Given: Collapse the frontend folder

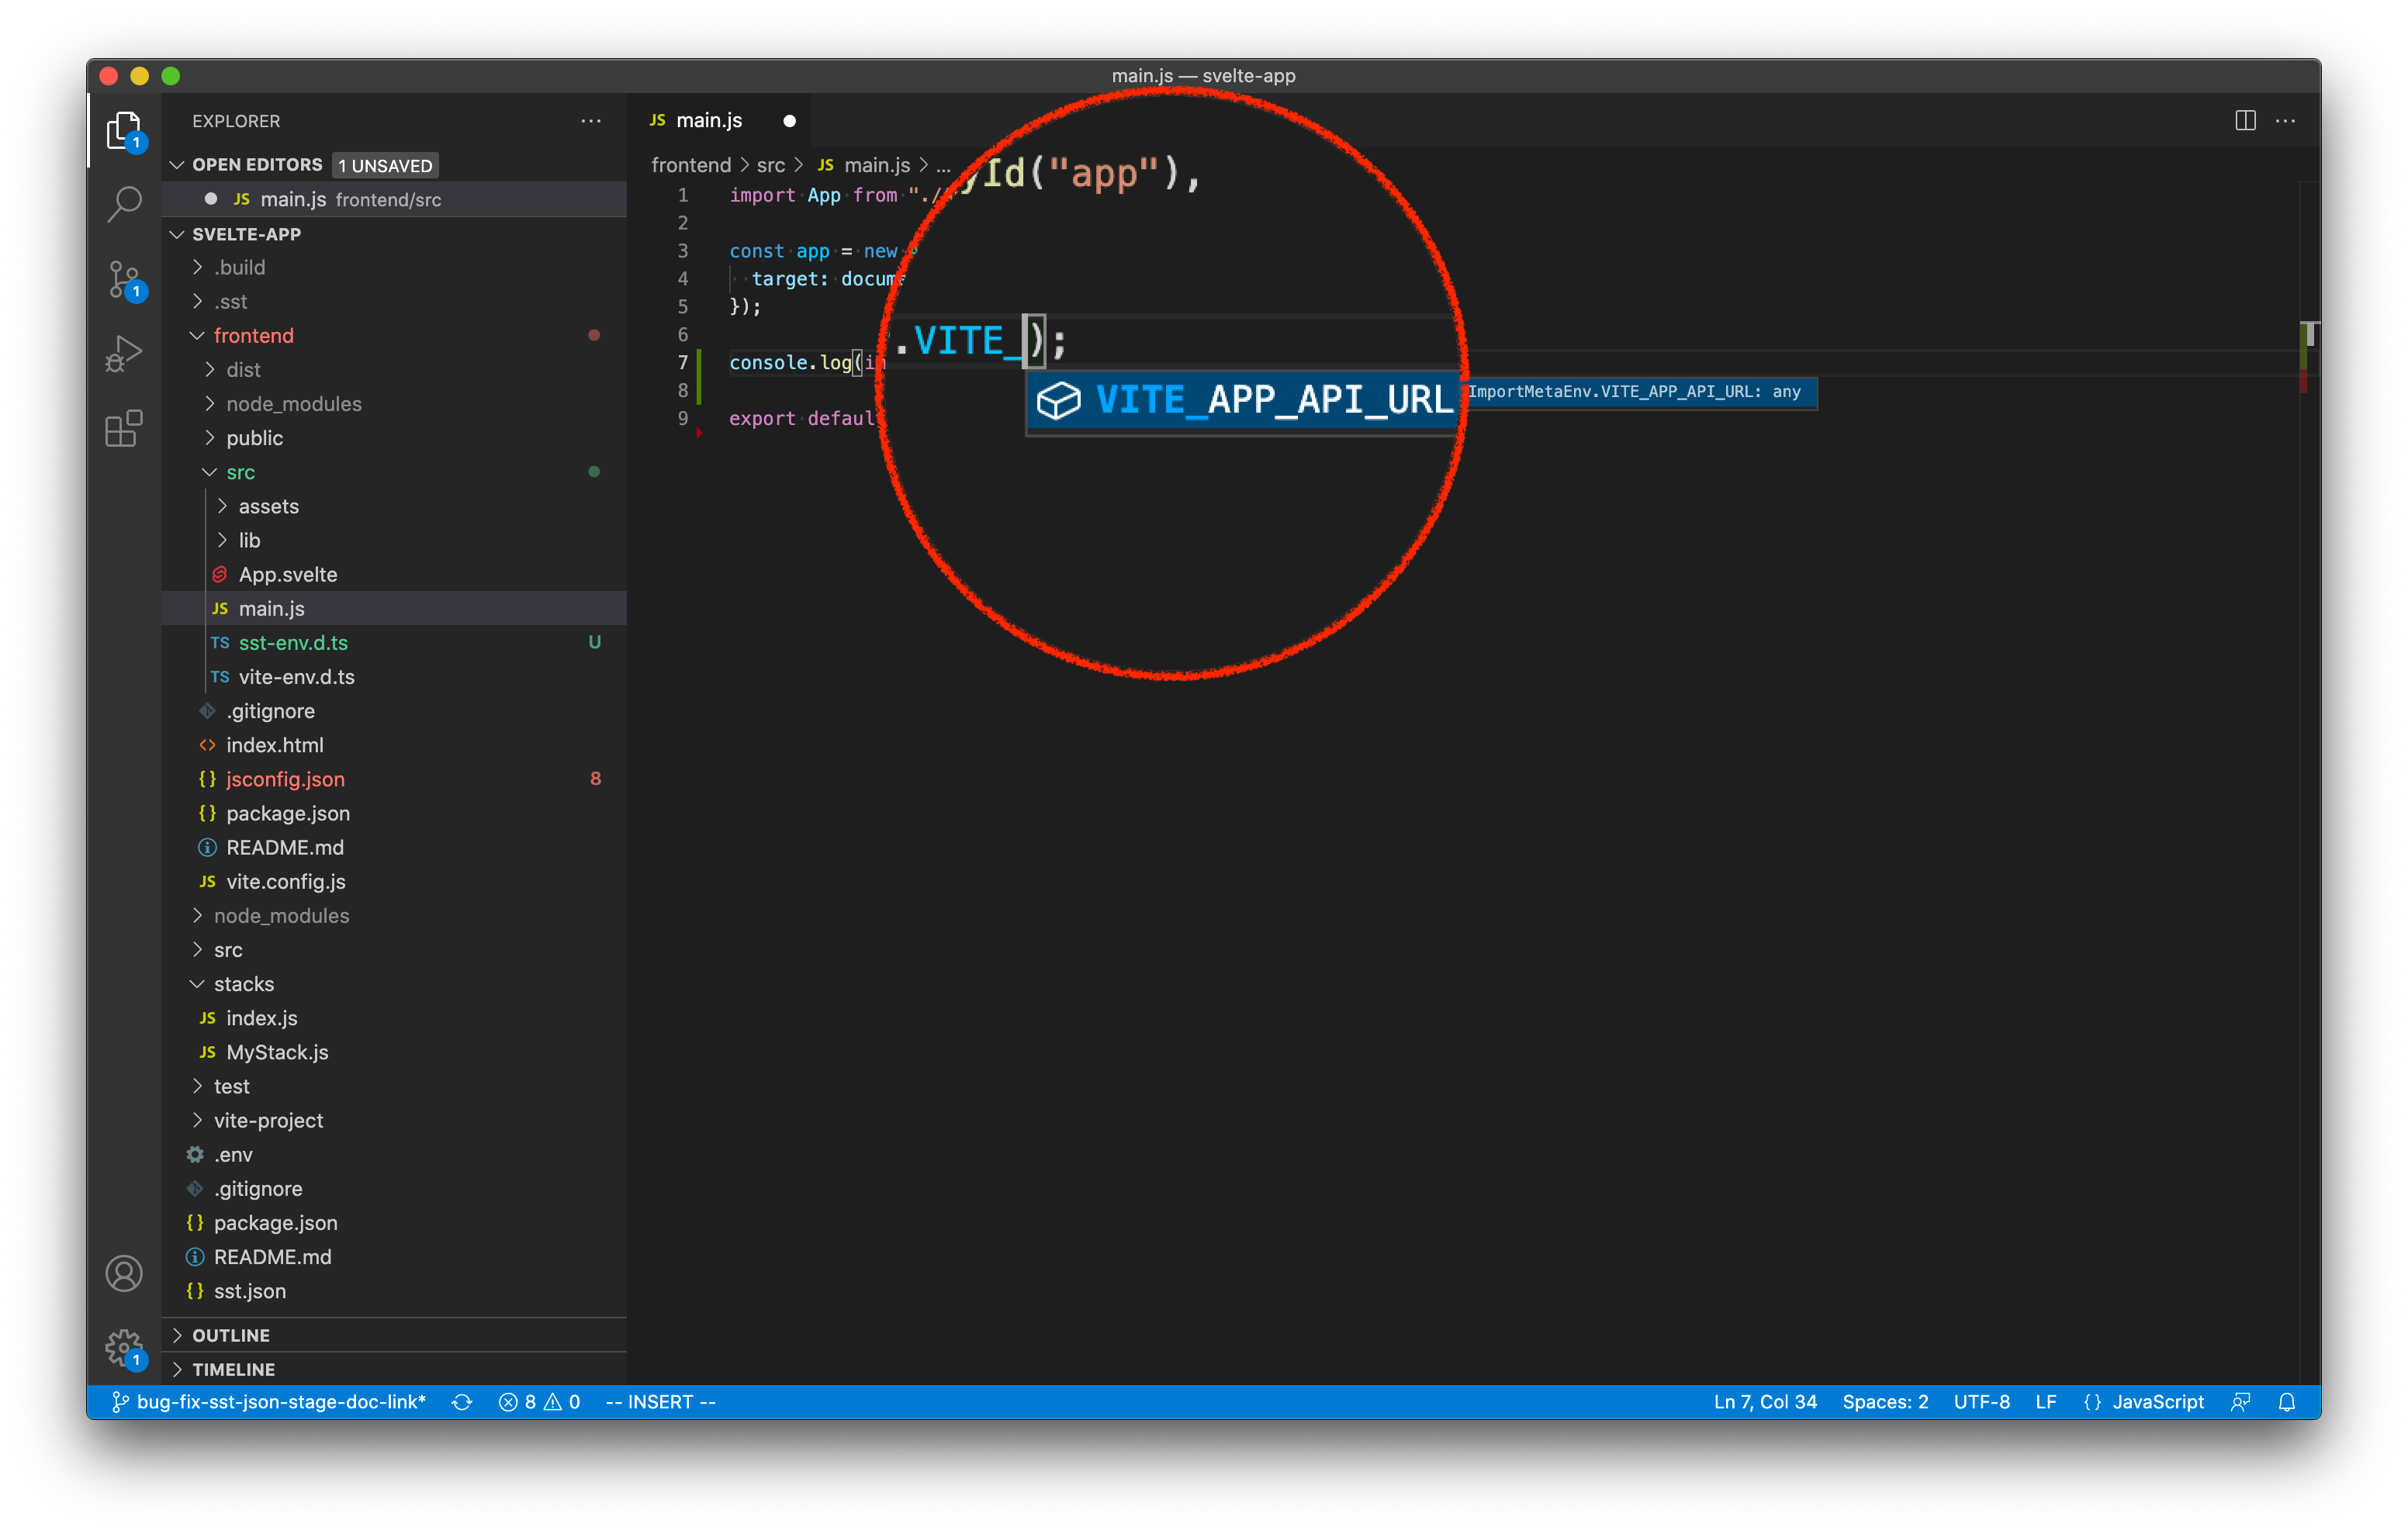Looking at the screenshot, I should coord(254,335).
